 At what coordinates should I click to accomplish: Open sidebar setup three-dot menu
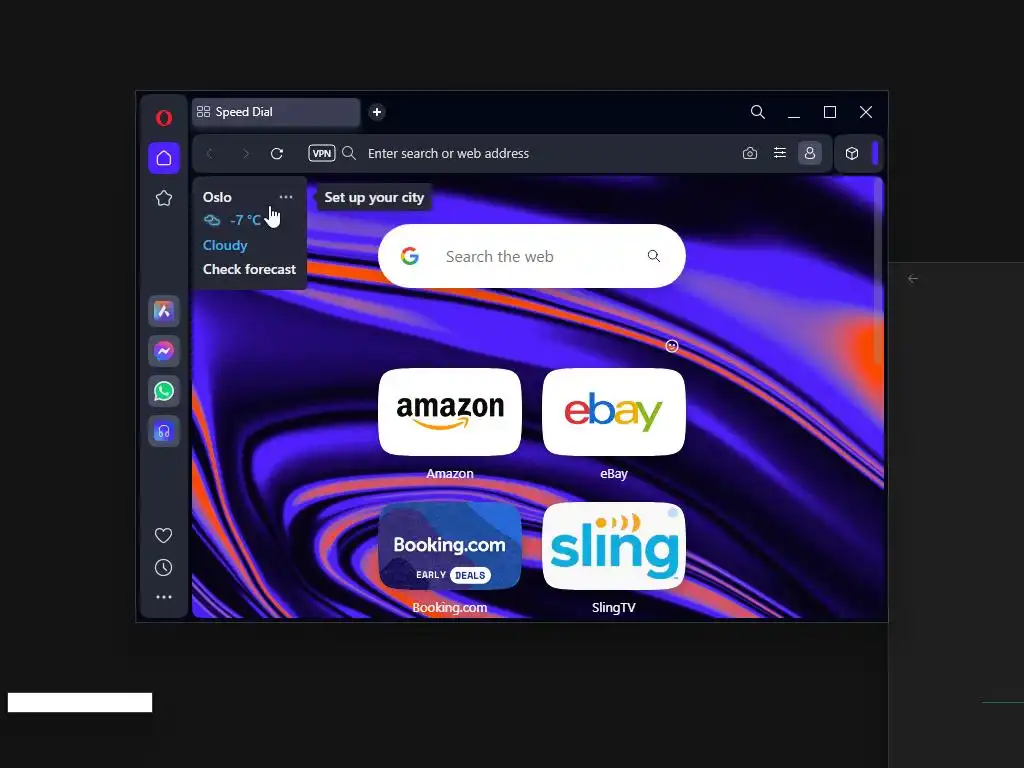pyautogui.click(x=164, y=597)
